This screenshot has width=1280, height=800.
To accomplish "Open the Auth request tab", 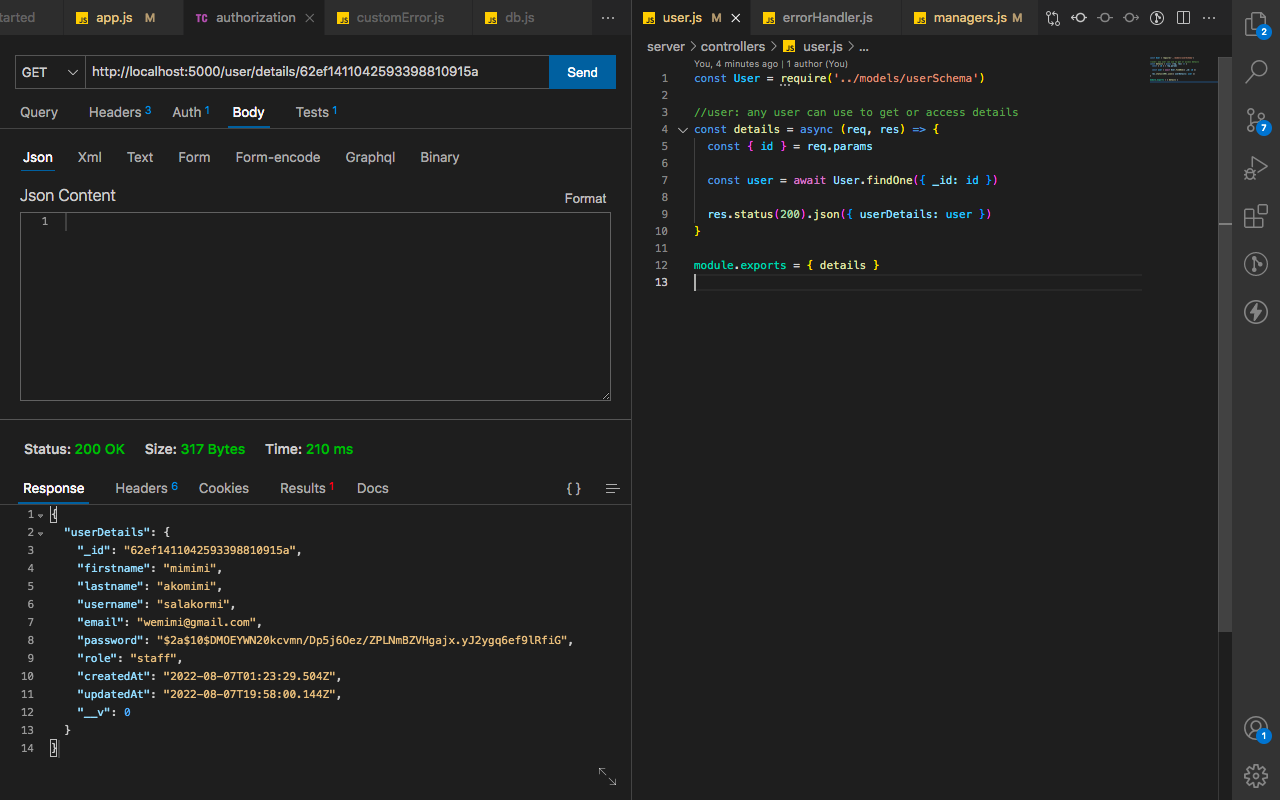I will 190,112.
